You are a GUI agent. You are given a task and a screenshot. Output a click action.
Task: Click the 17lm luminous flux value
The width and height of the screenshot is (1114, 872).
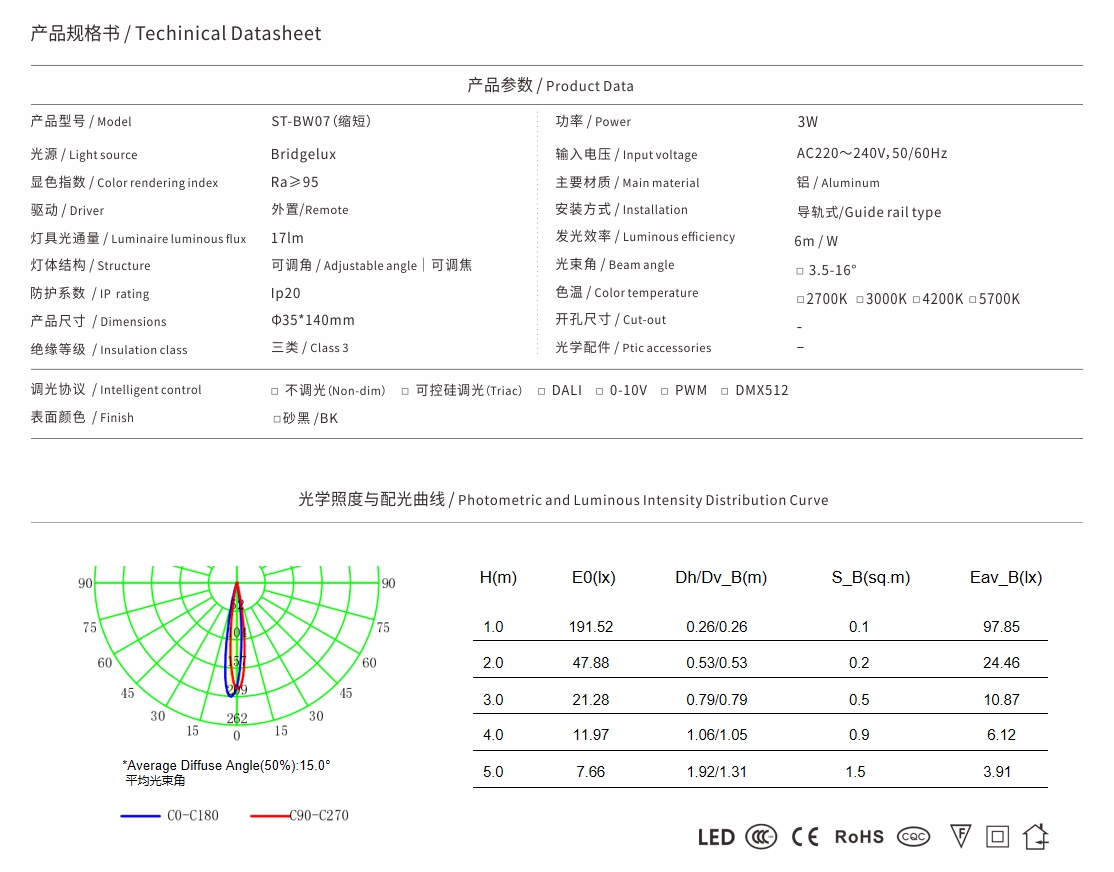point(287,238)
